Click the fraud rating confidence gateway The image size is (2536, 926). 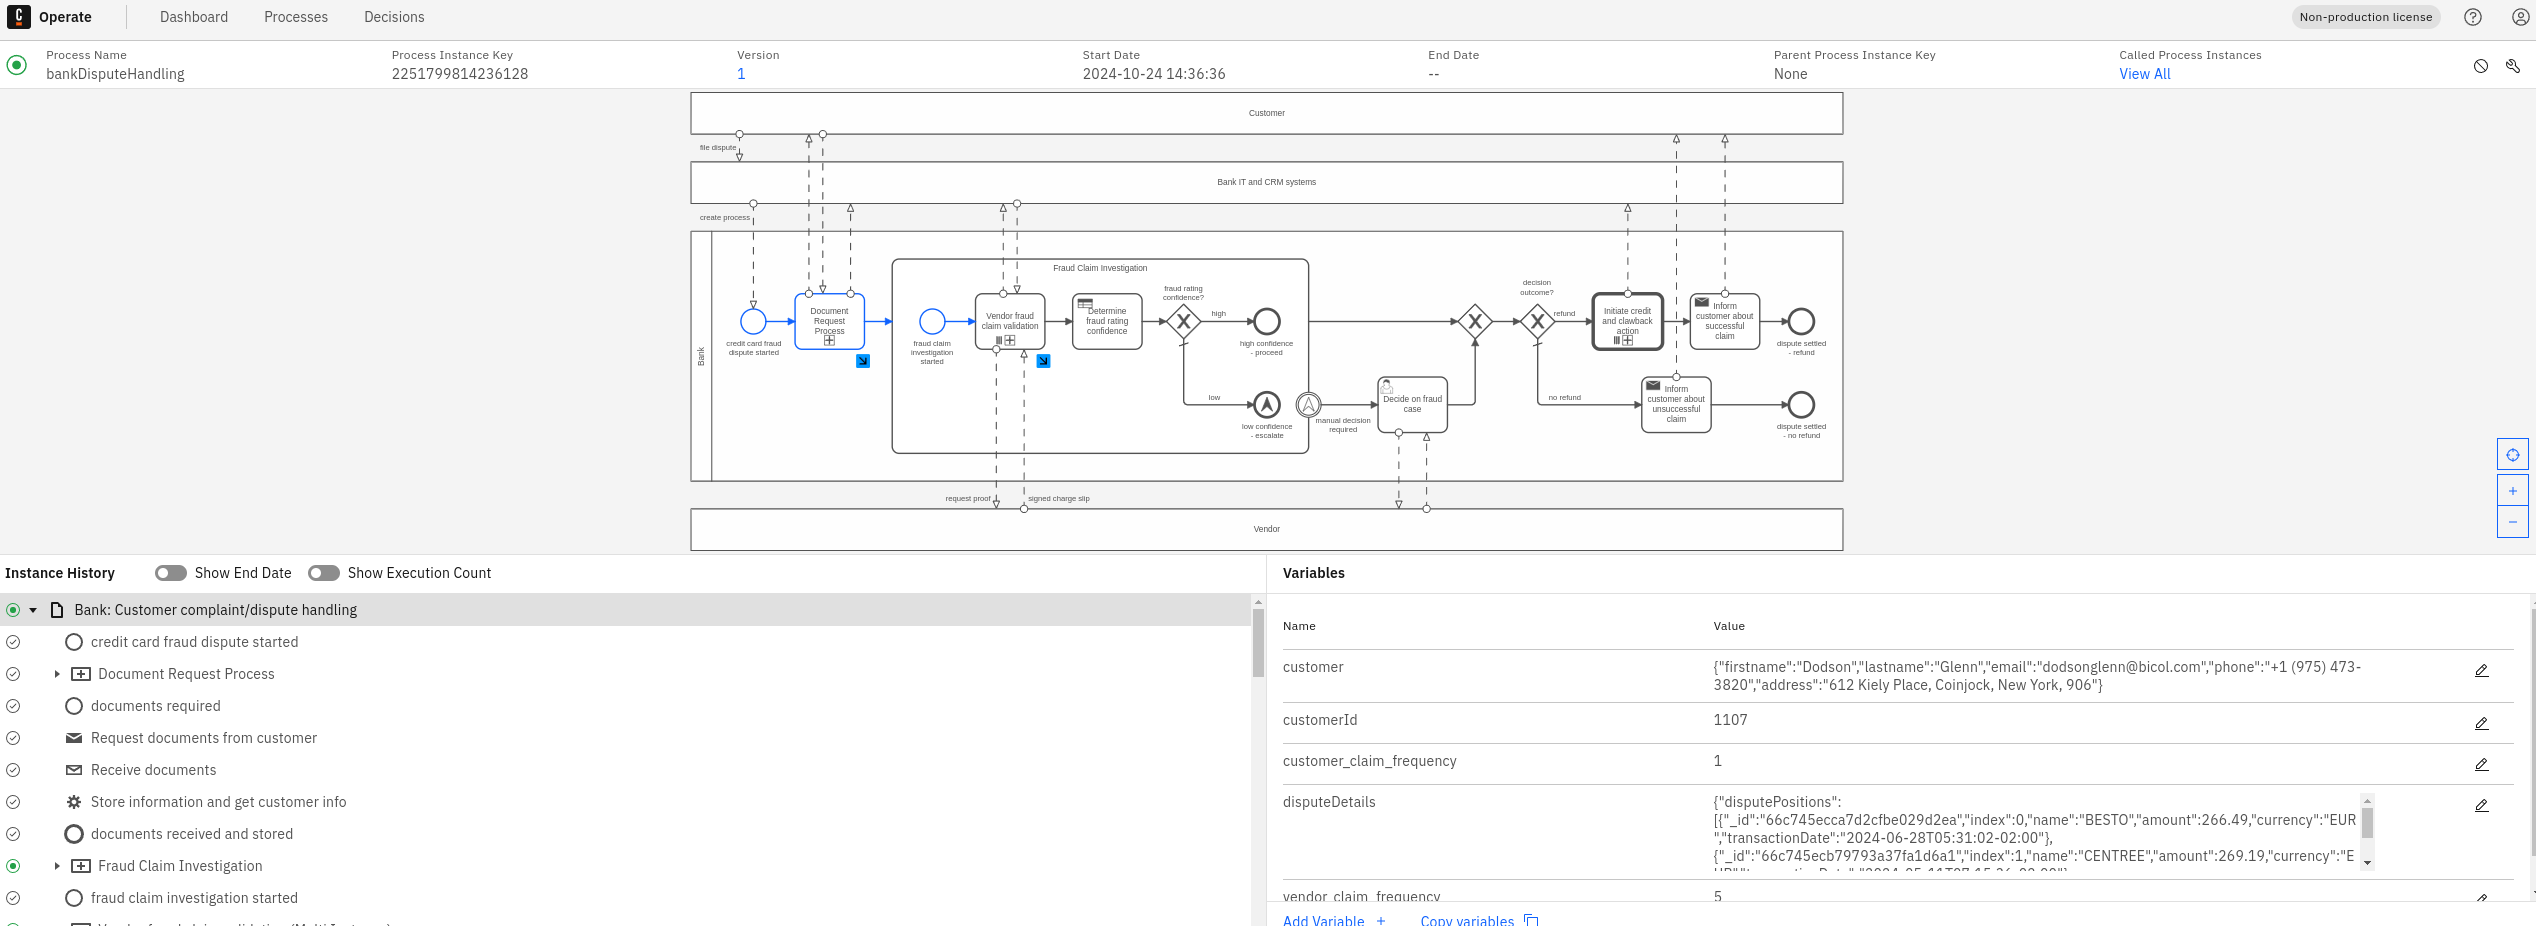(1183, 322)
